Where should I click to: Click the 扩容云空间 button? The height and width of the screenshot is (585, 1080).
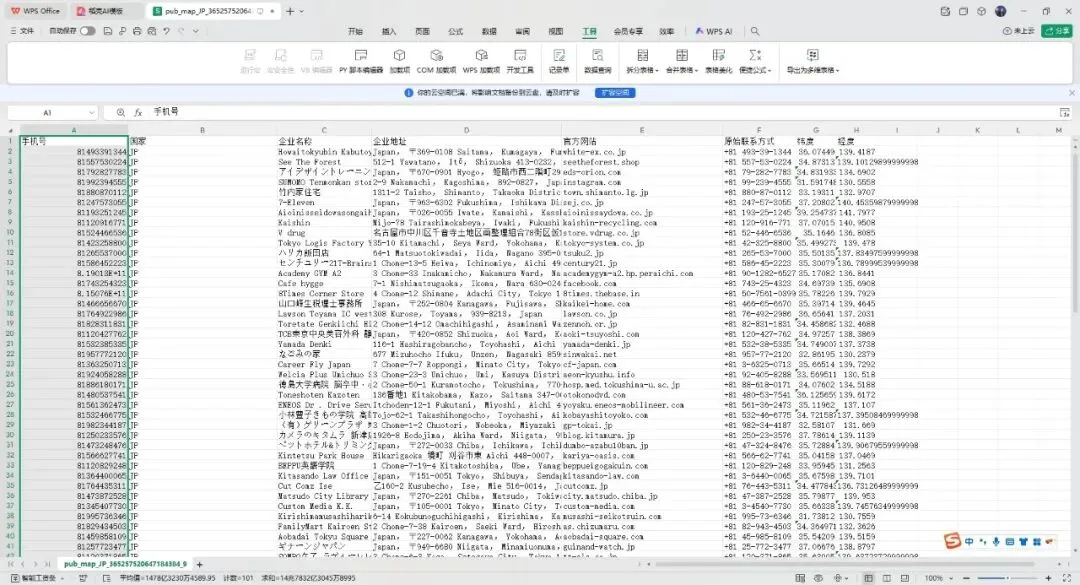click(614, 92)
